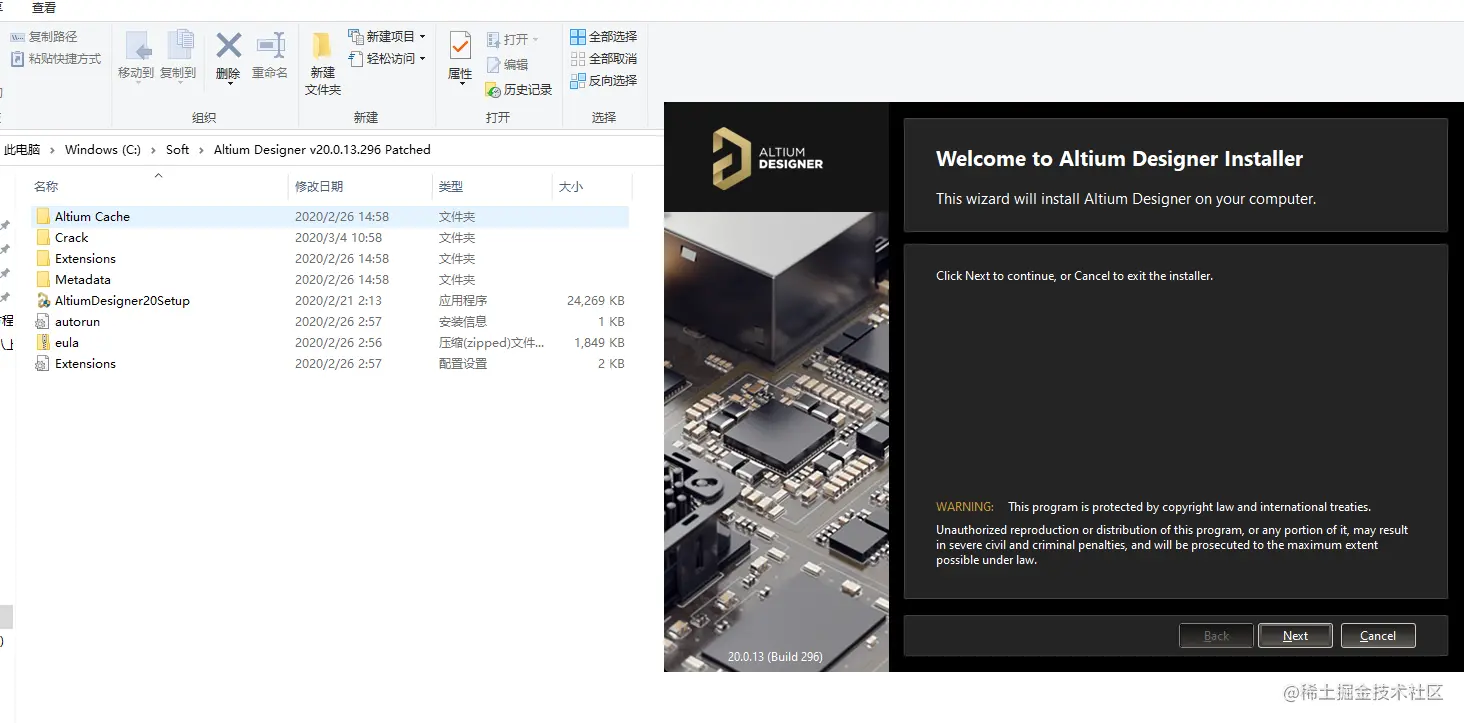The image size is (1464, 723).
Task: Expand the breadcrumb chevron after 此电脑
Action: coord(53,150)
